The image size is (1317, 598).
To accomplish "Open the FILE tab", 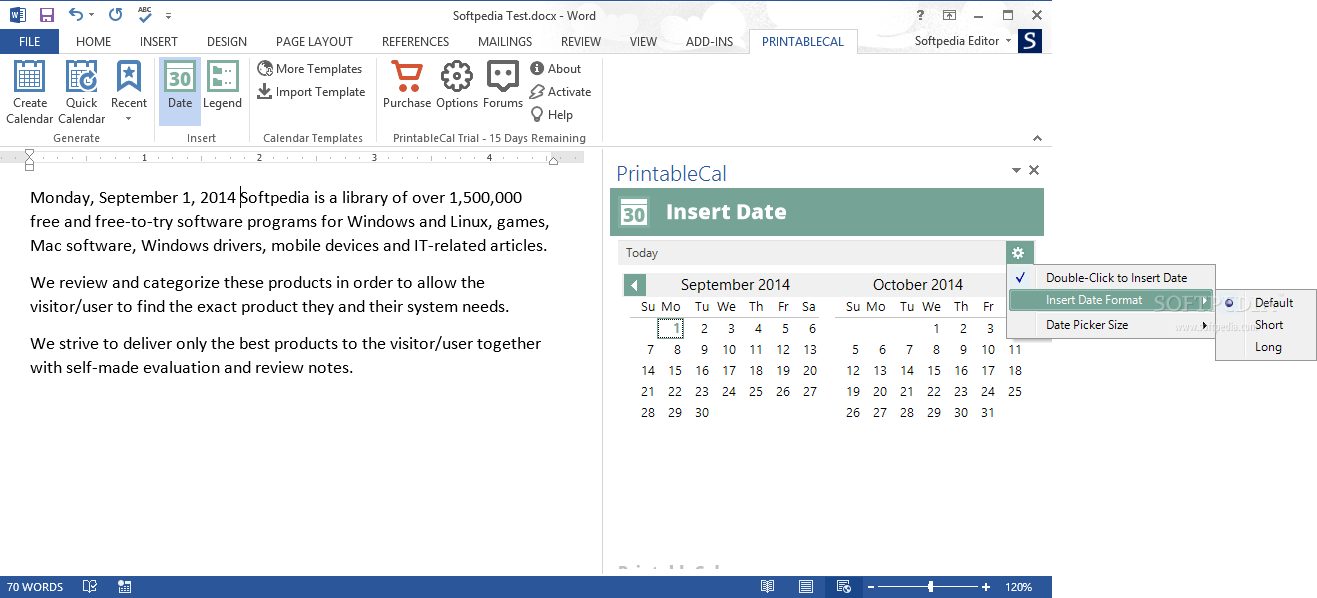I will coord(29,41).
